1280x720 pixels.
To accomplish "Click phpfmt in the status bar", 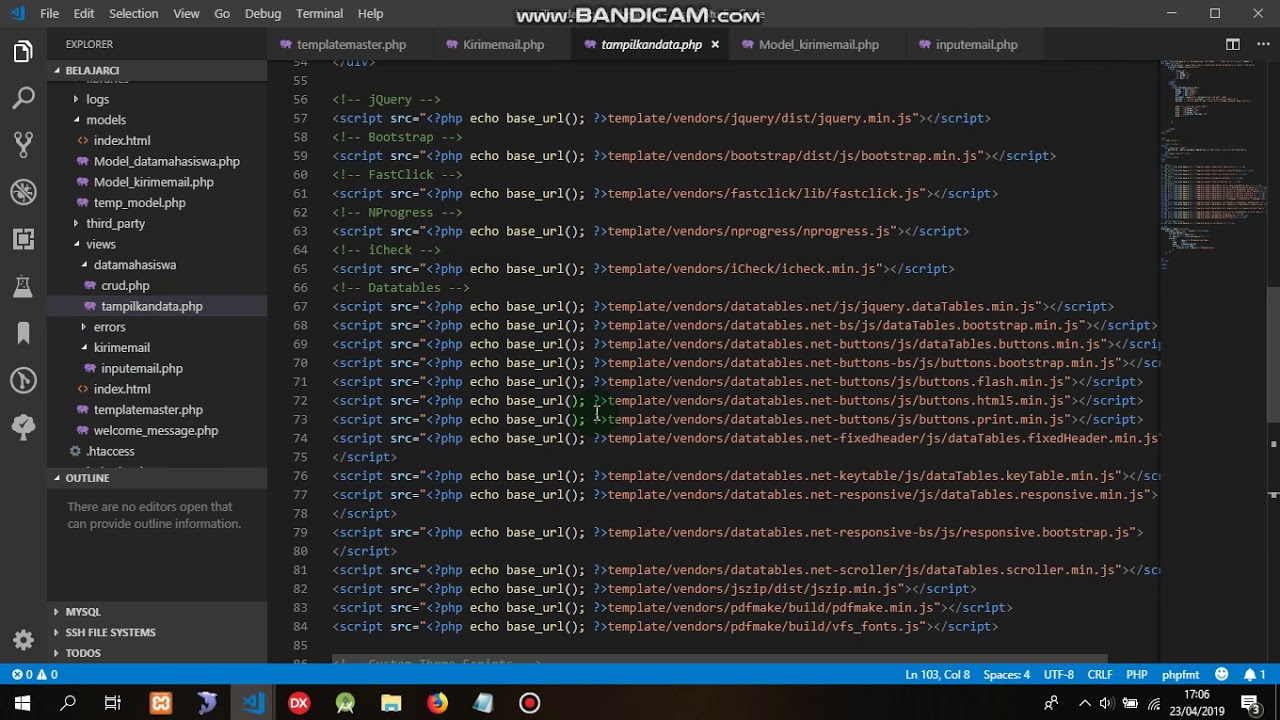I will (1180, 675).
